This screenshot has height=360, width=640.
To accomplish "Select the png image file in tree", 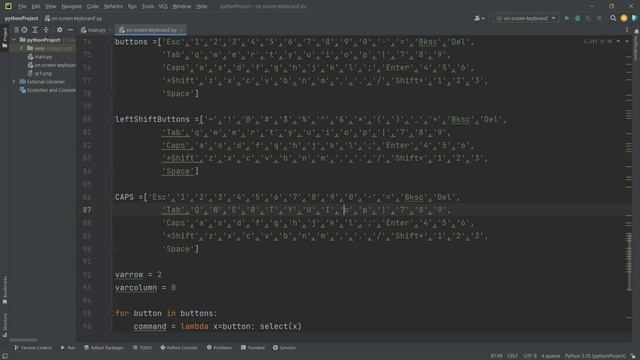I will click(x=40, y=73).
